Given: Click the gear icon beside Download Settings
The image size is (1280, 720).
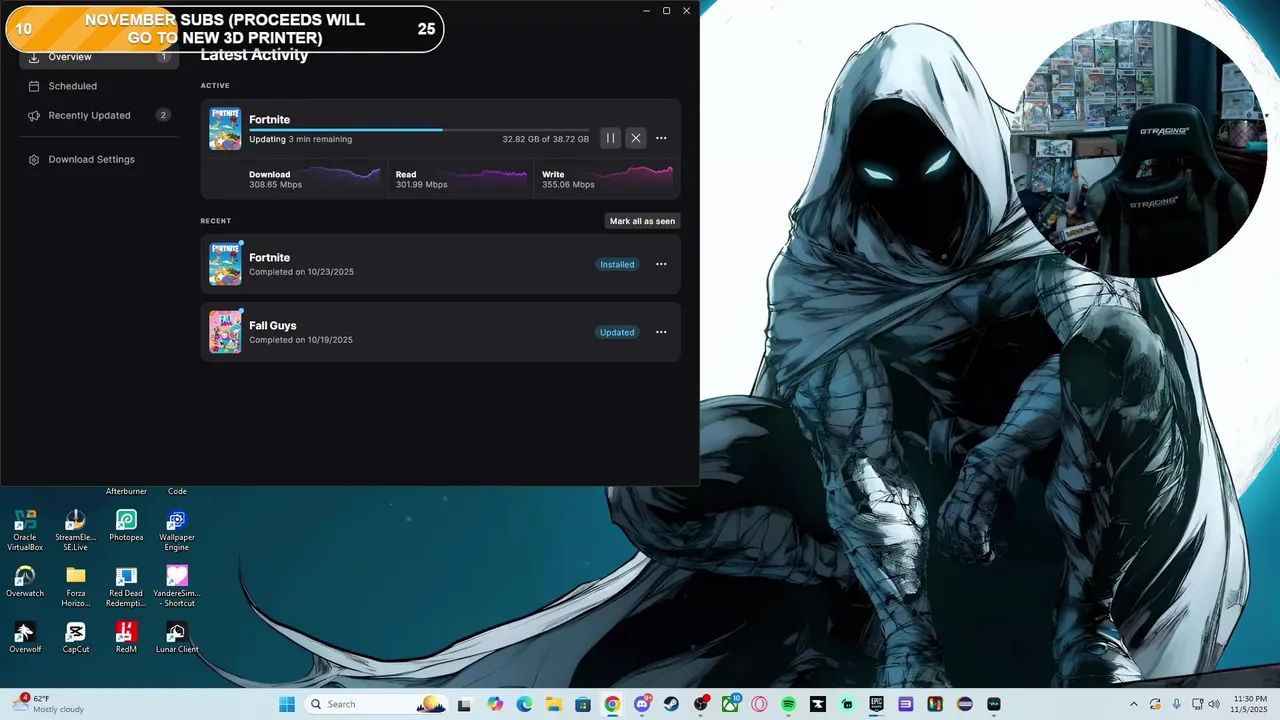Looking at the screenshot, I should (34, 160).
